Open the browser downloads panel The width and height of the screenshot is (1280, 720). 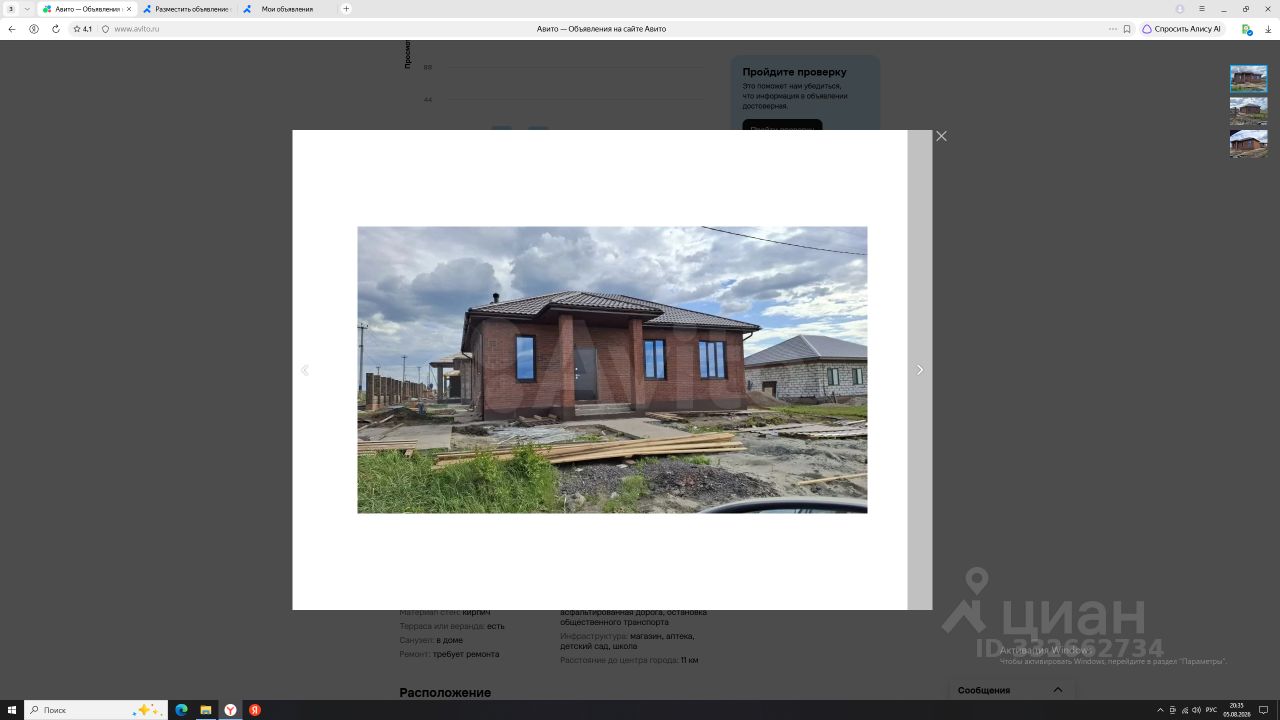[1268, 29]
